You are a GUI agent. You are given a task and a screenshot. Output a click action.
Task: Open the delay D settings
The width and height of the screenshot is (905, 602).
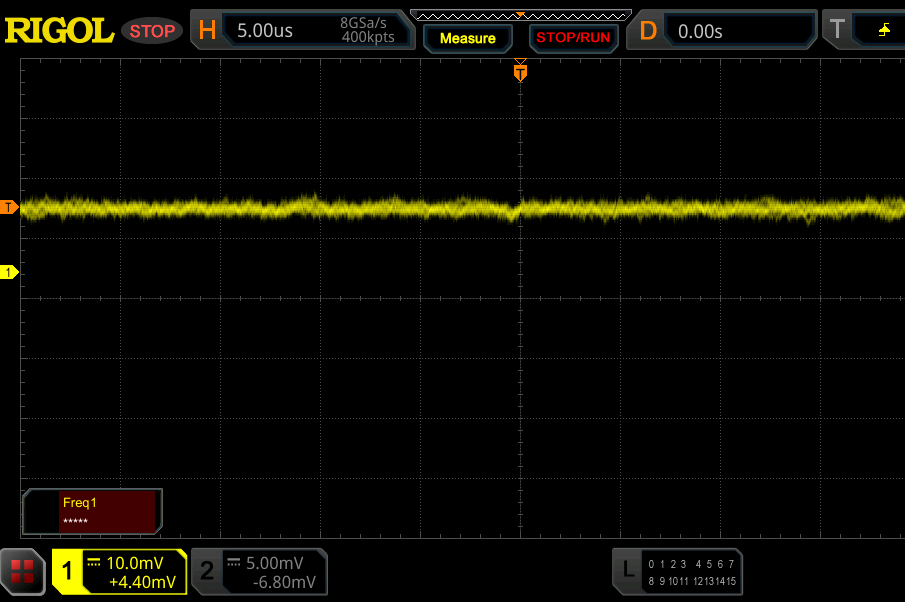648,31
